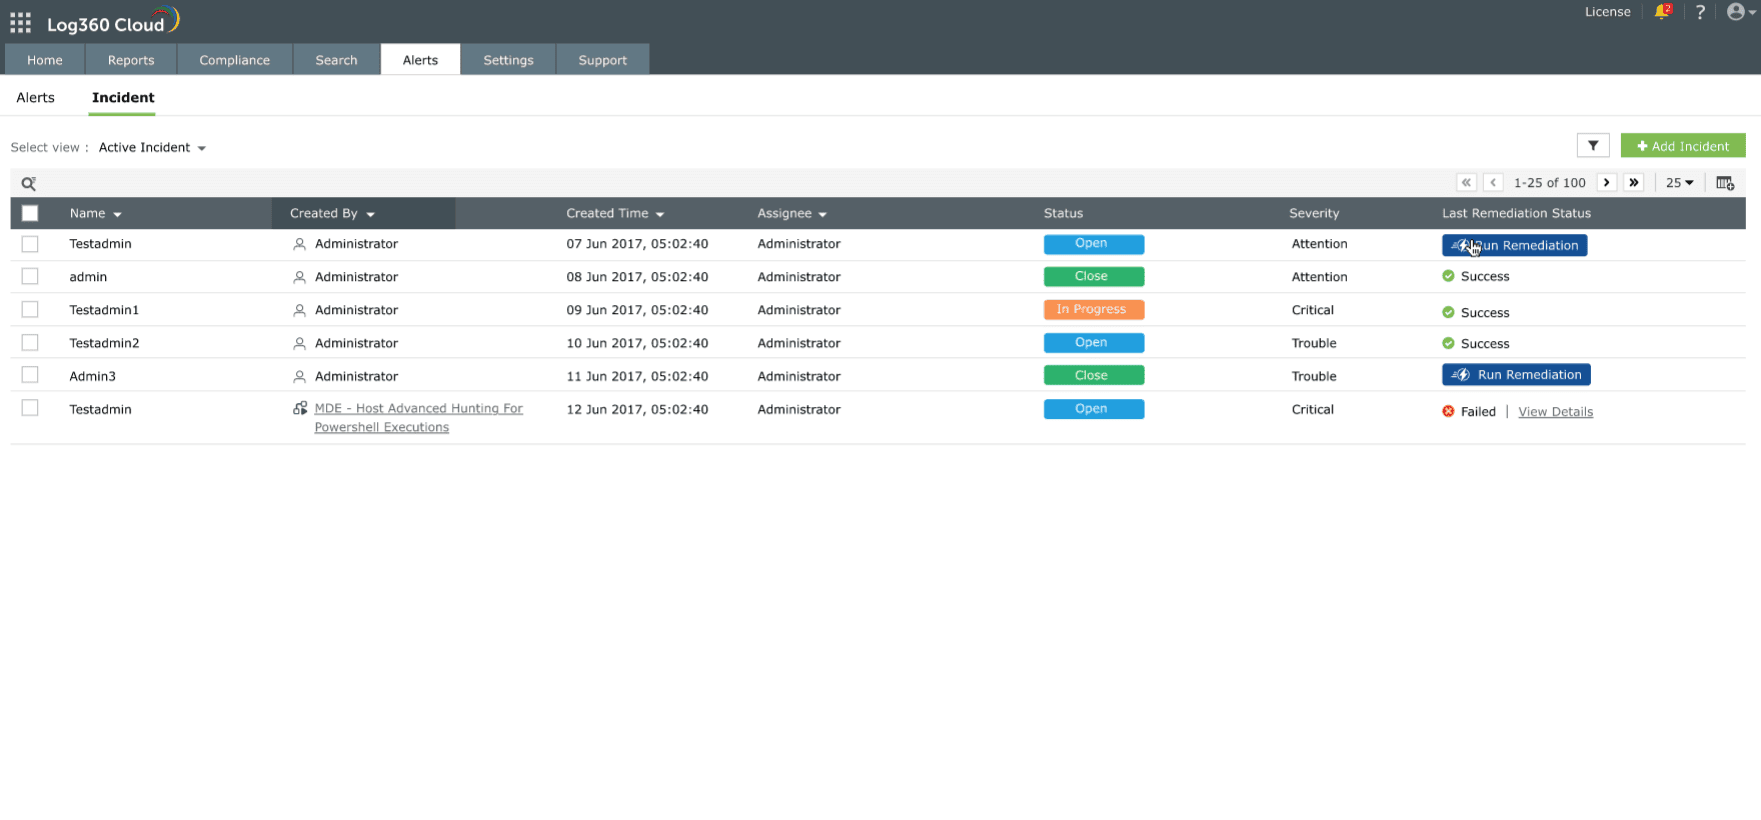Run Remediation for Admin3 incident
This screenshot has height=820, width=1761.
coord(1516,375)
